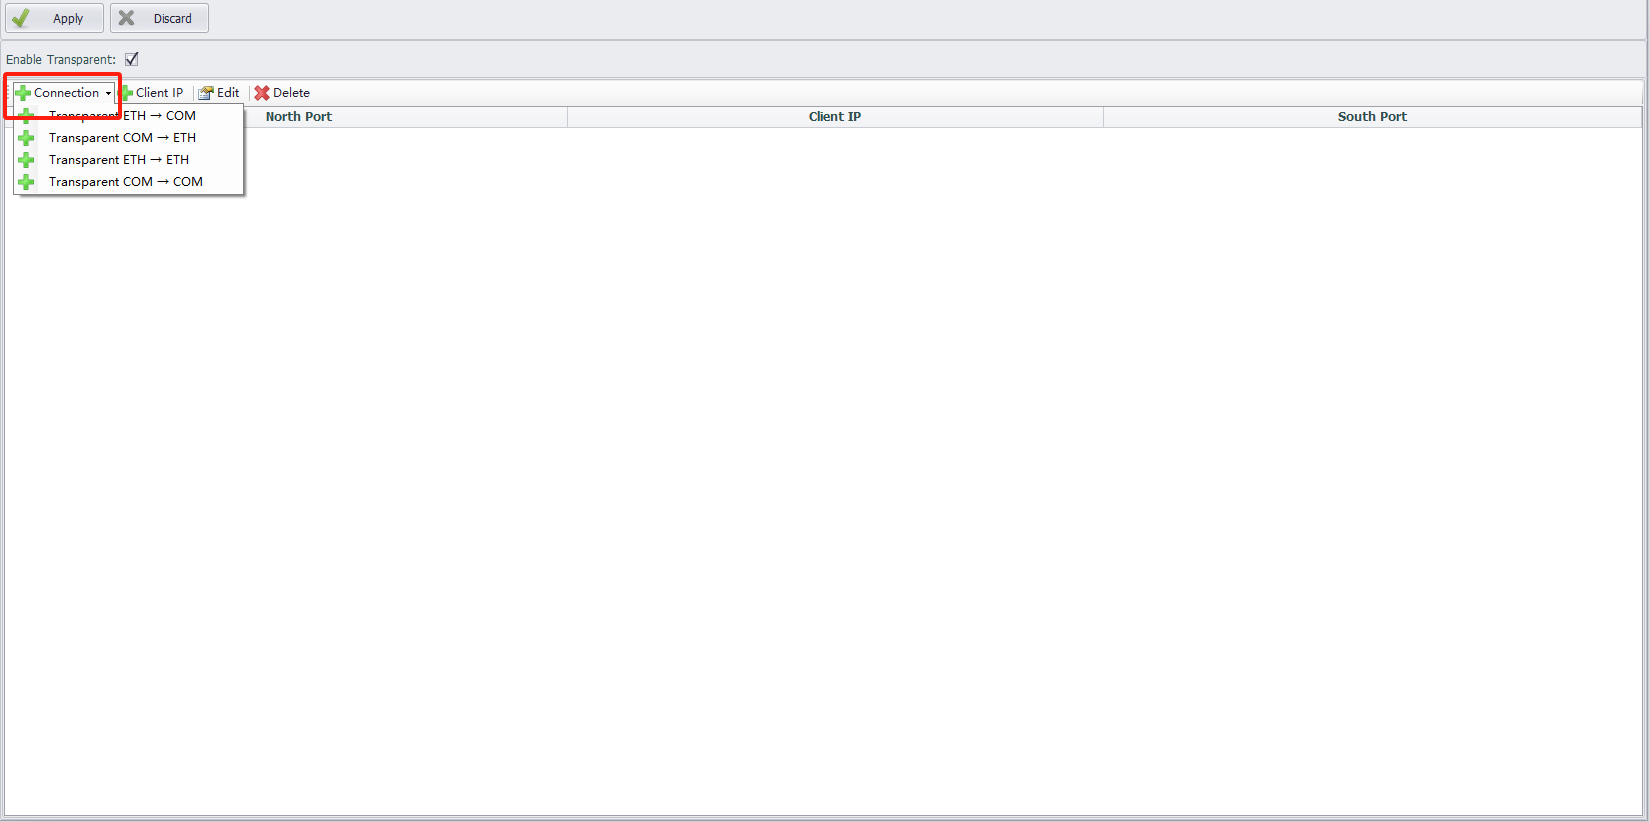Click the North Port column header

pyautogui.click(x=299, y=117)
